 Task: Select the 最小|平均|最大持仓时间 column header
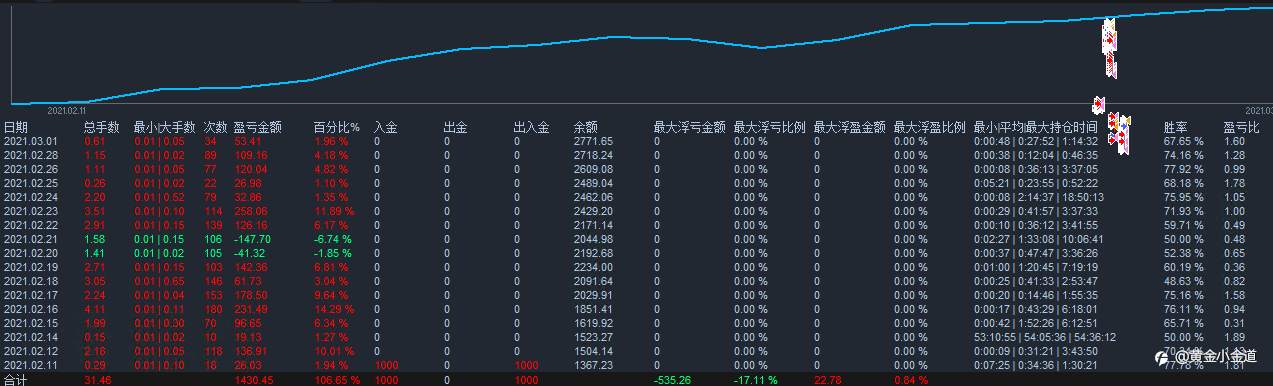(1035, 127)
